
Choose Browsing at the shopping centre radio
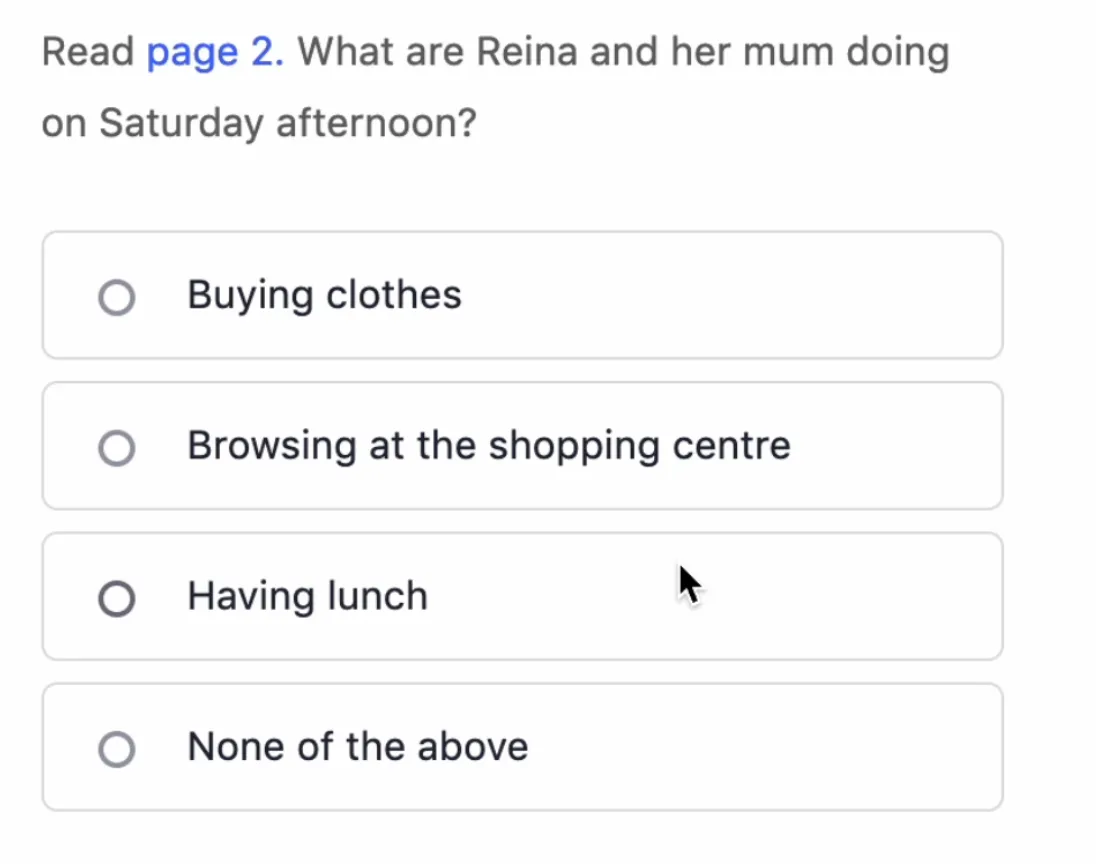click(116, 448)
